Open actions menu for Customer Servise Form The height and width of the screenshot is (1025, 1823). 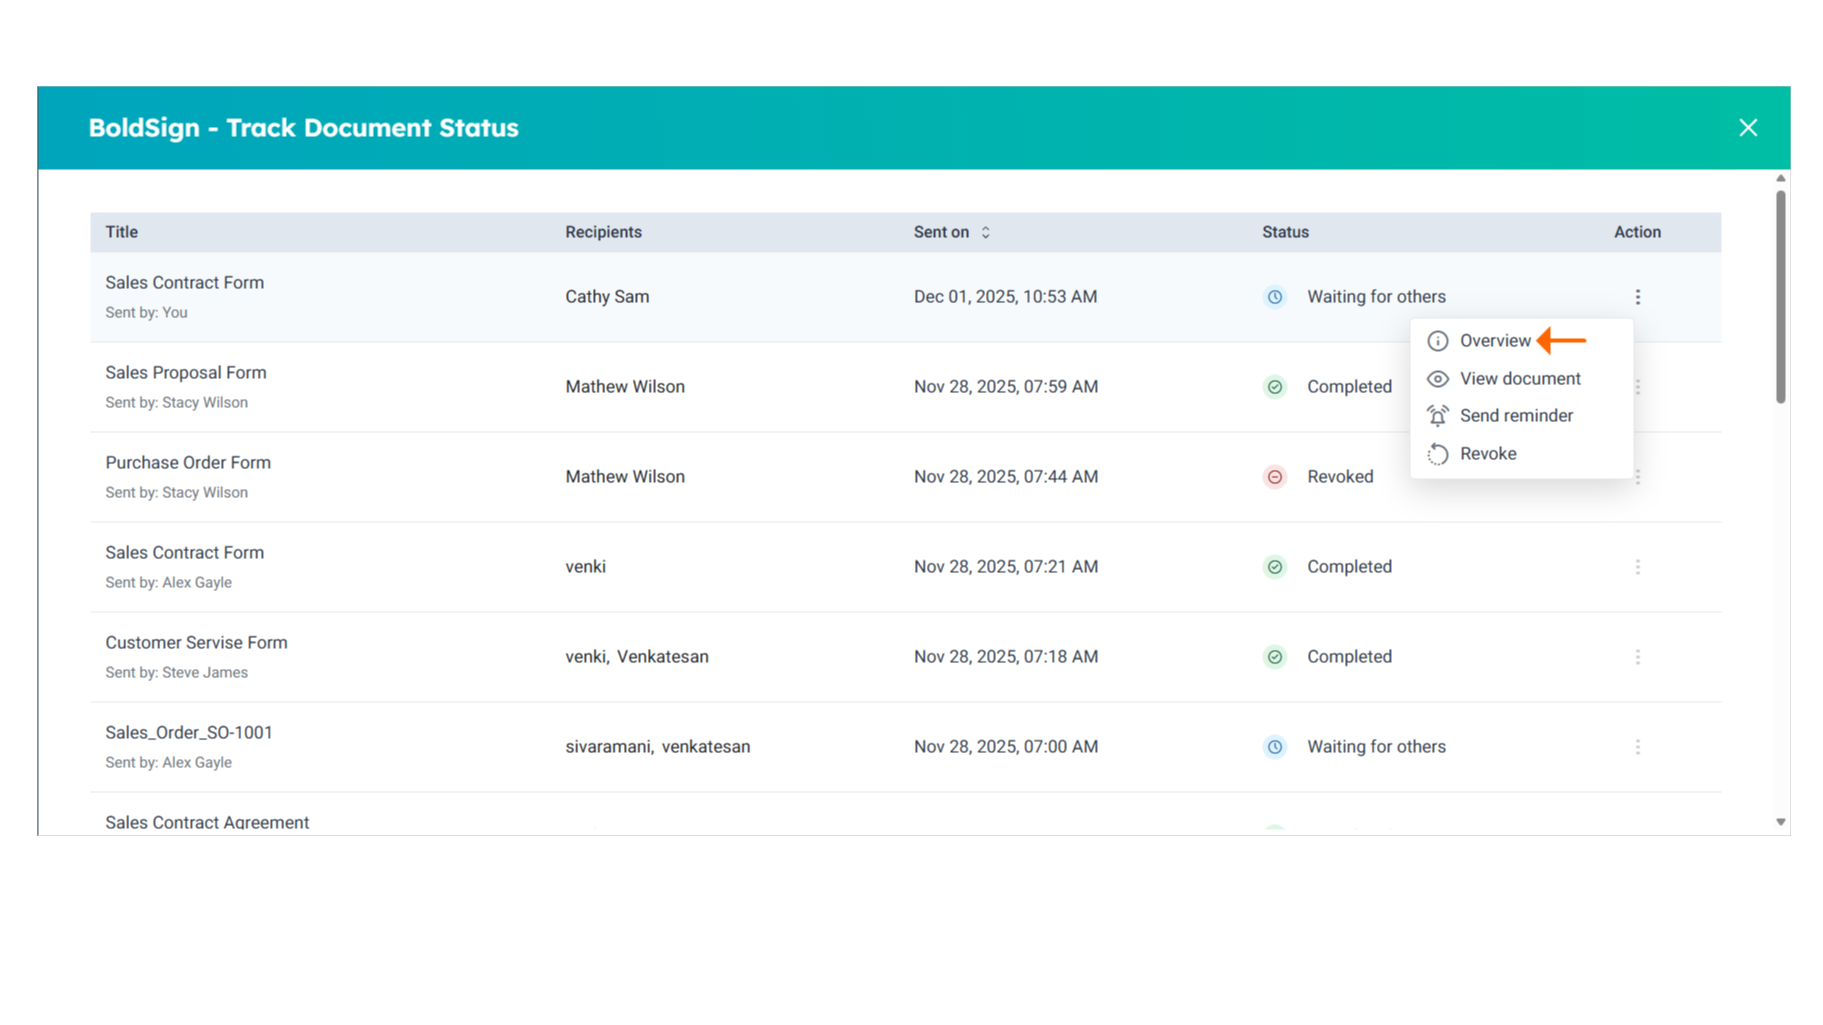(x=1637, y=657)
